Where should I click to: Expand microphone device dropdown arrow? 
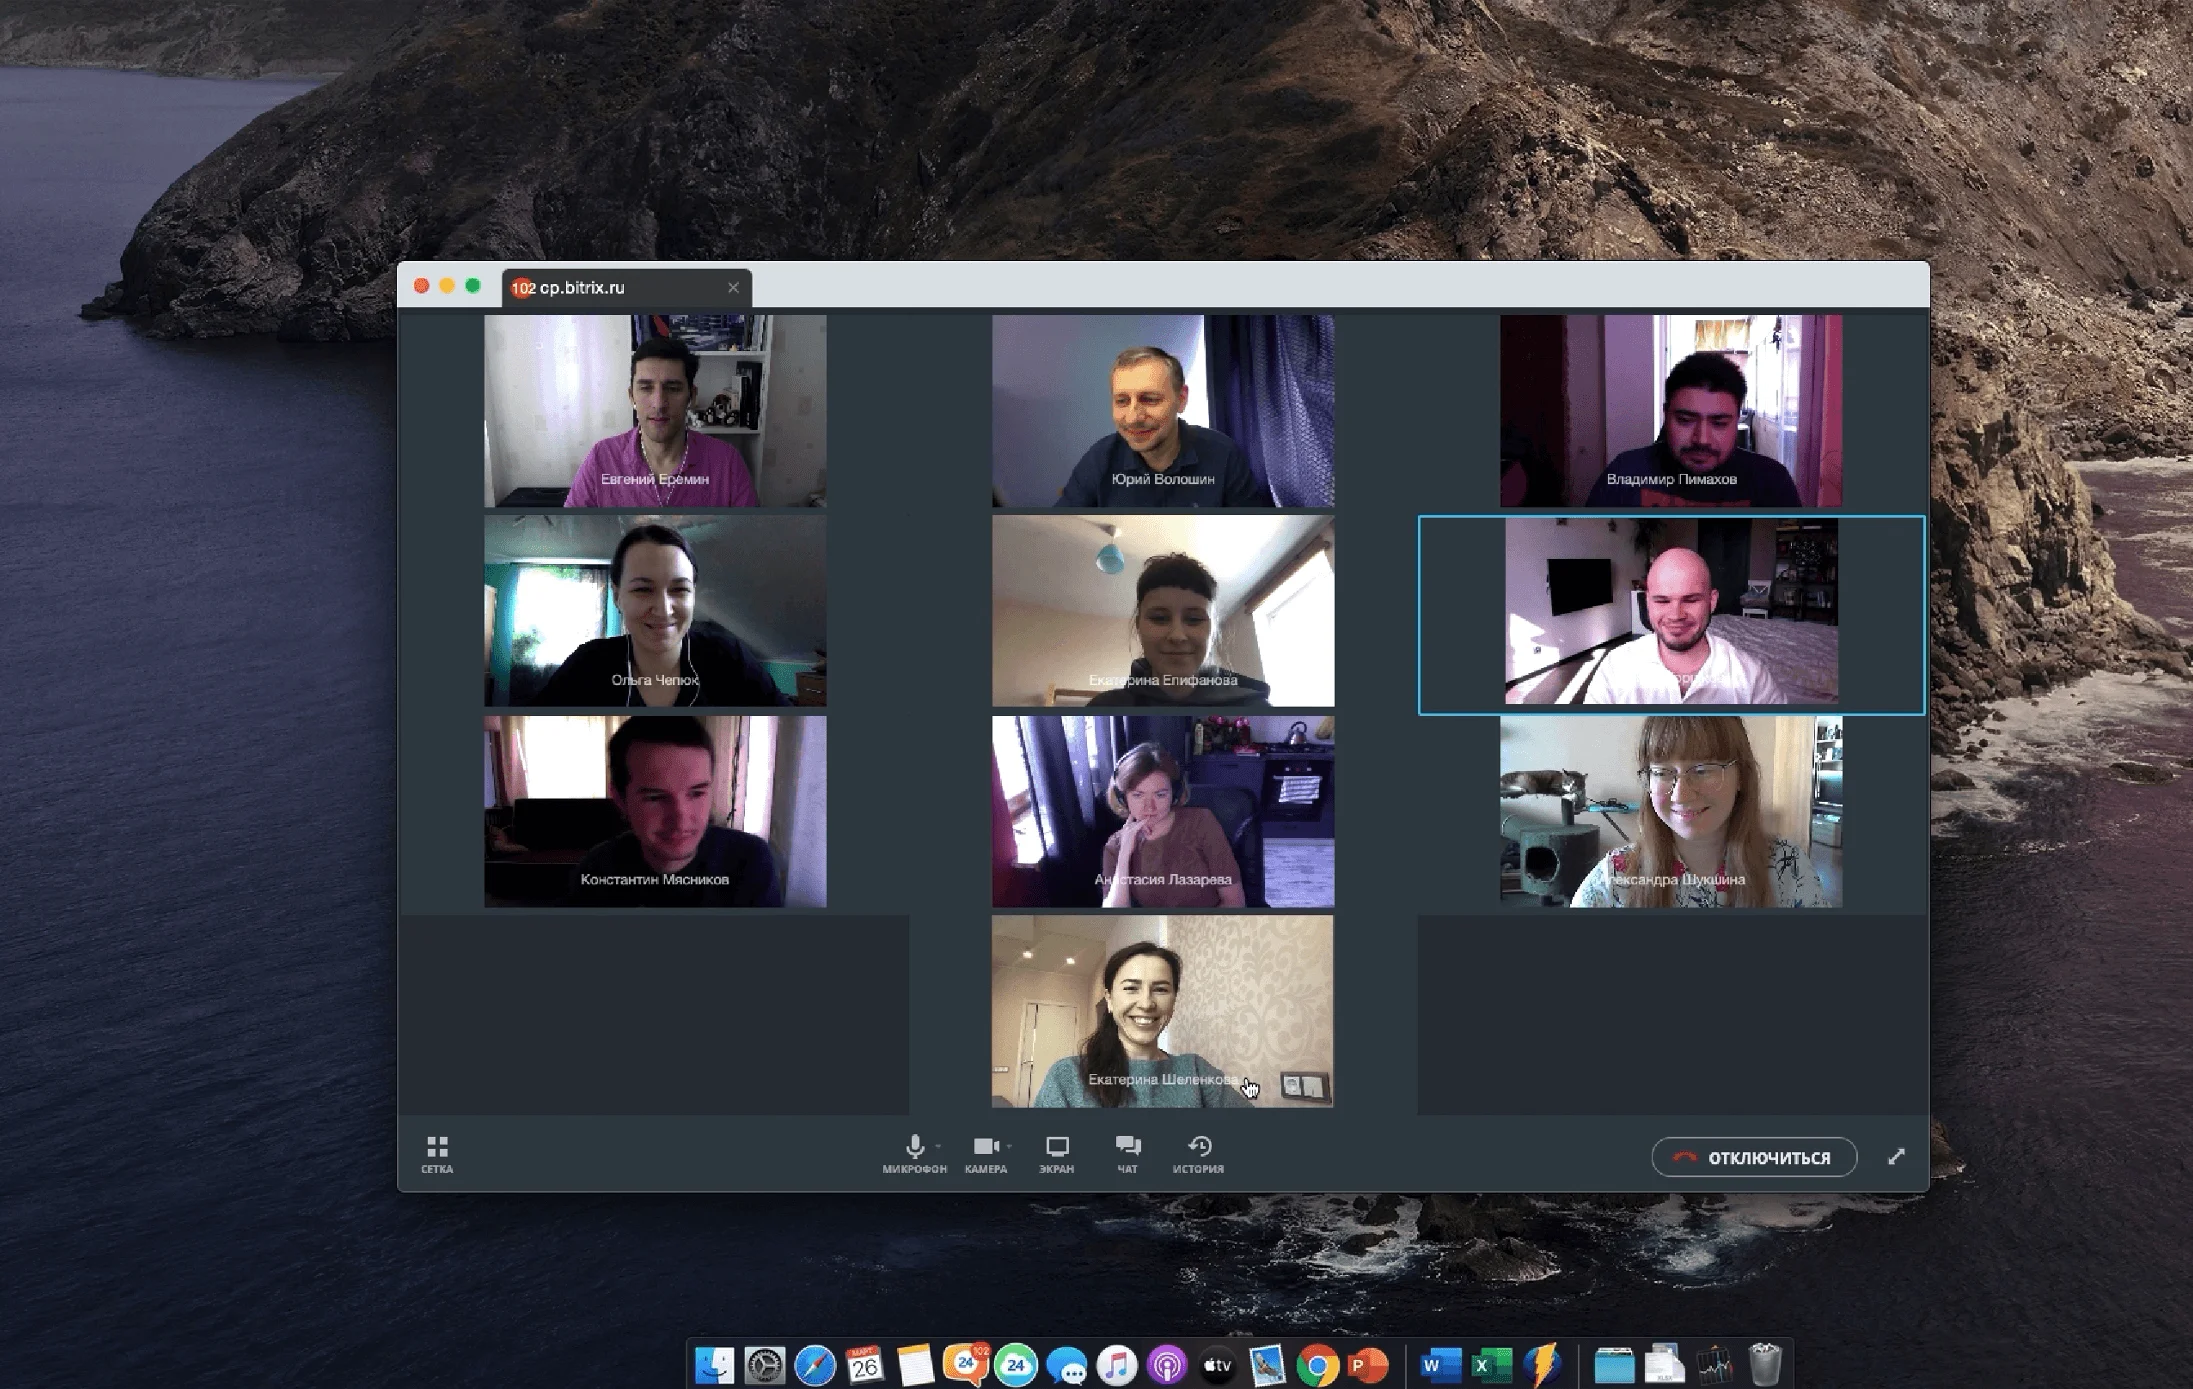point(938,1147)
